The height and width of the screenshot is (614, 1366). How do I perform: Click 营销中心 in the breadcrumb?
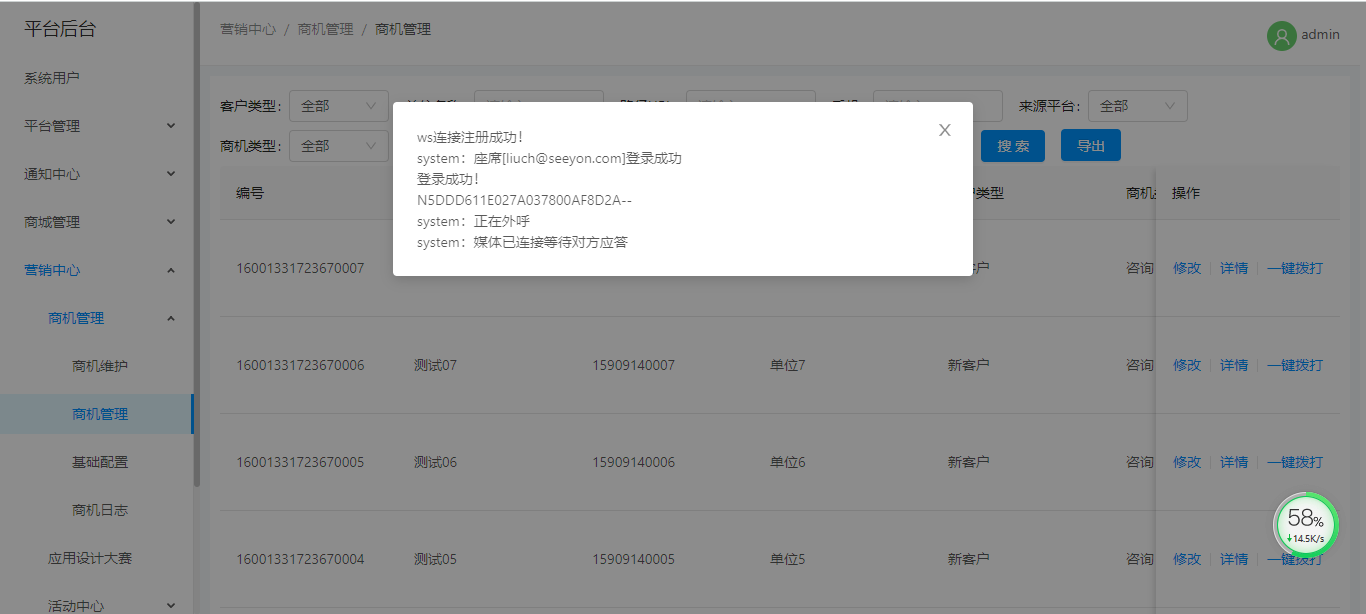pyautogui.click(x=248, y=29)
